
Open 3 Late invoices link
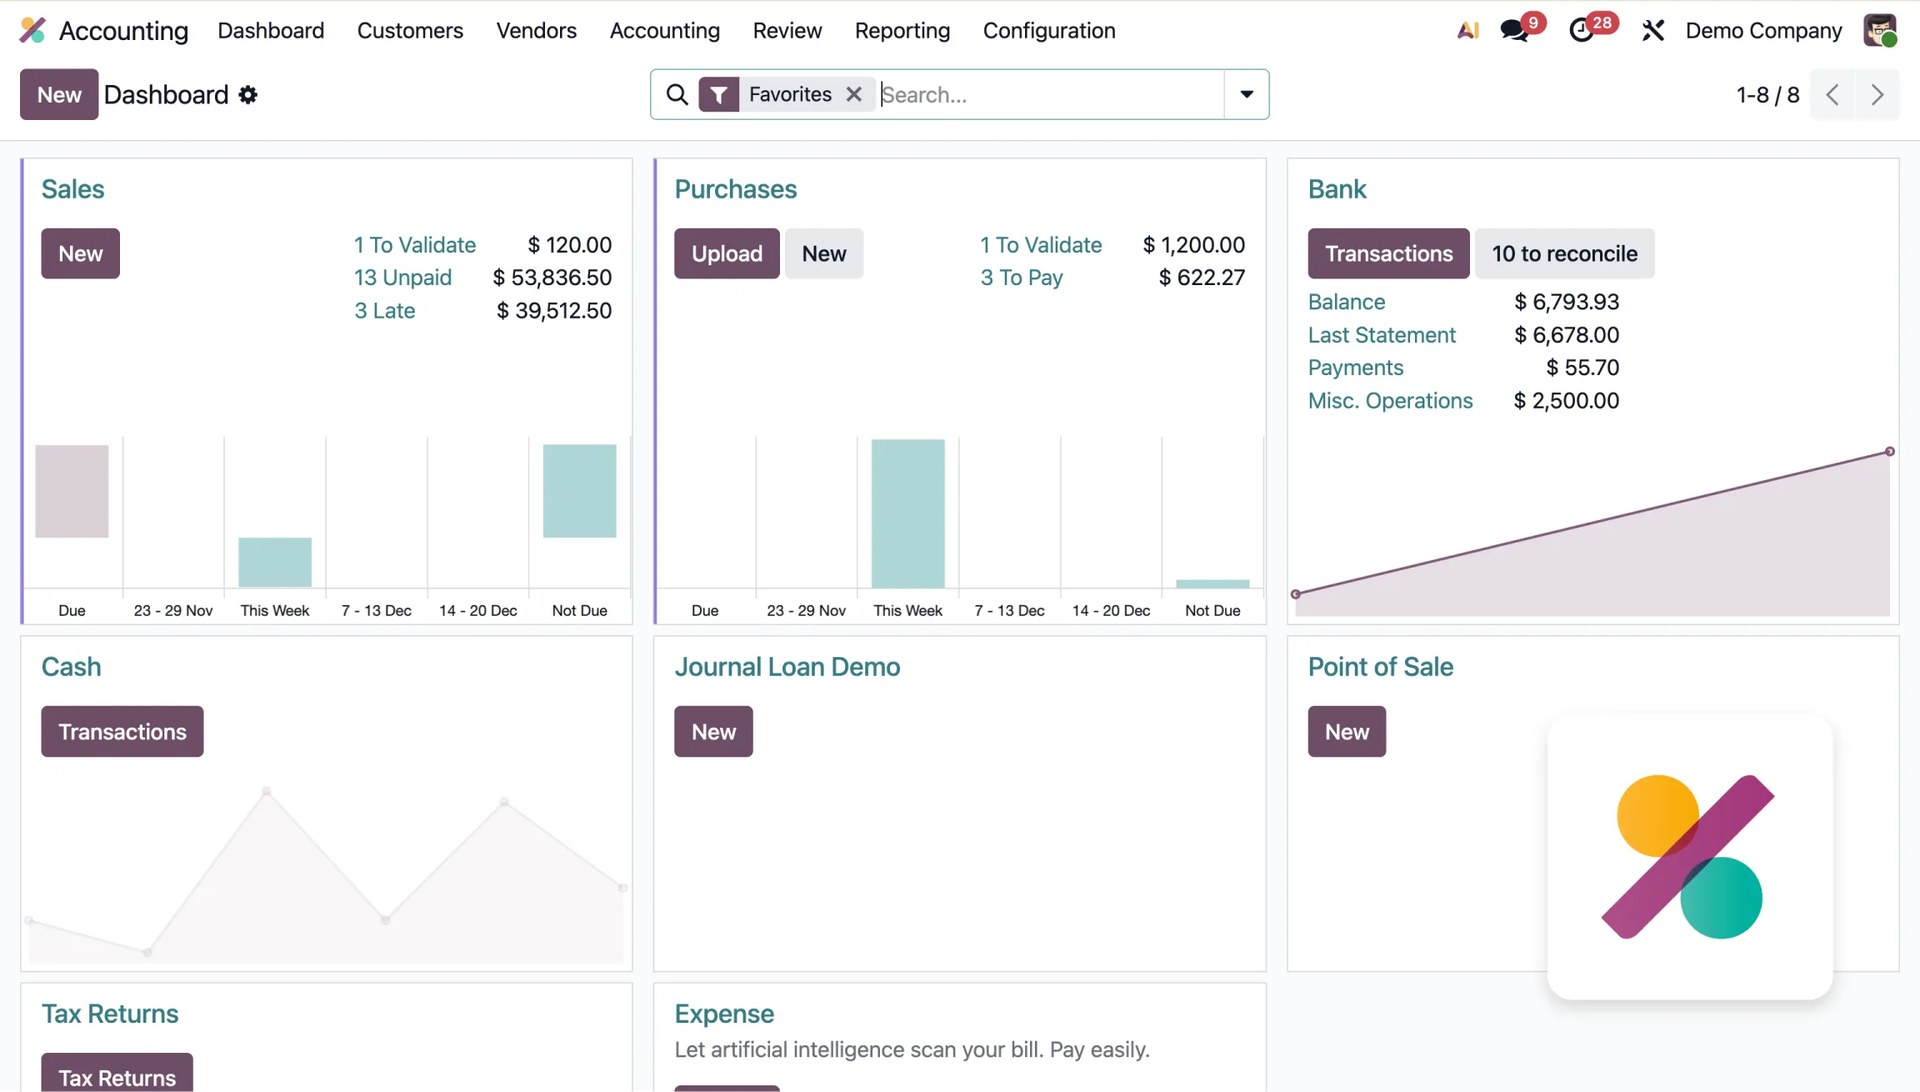[384, 311]
